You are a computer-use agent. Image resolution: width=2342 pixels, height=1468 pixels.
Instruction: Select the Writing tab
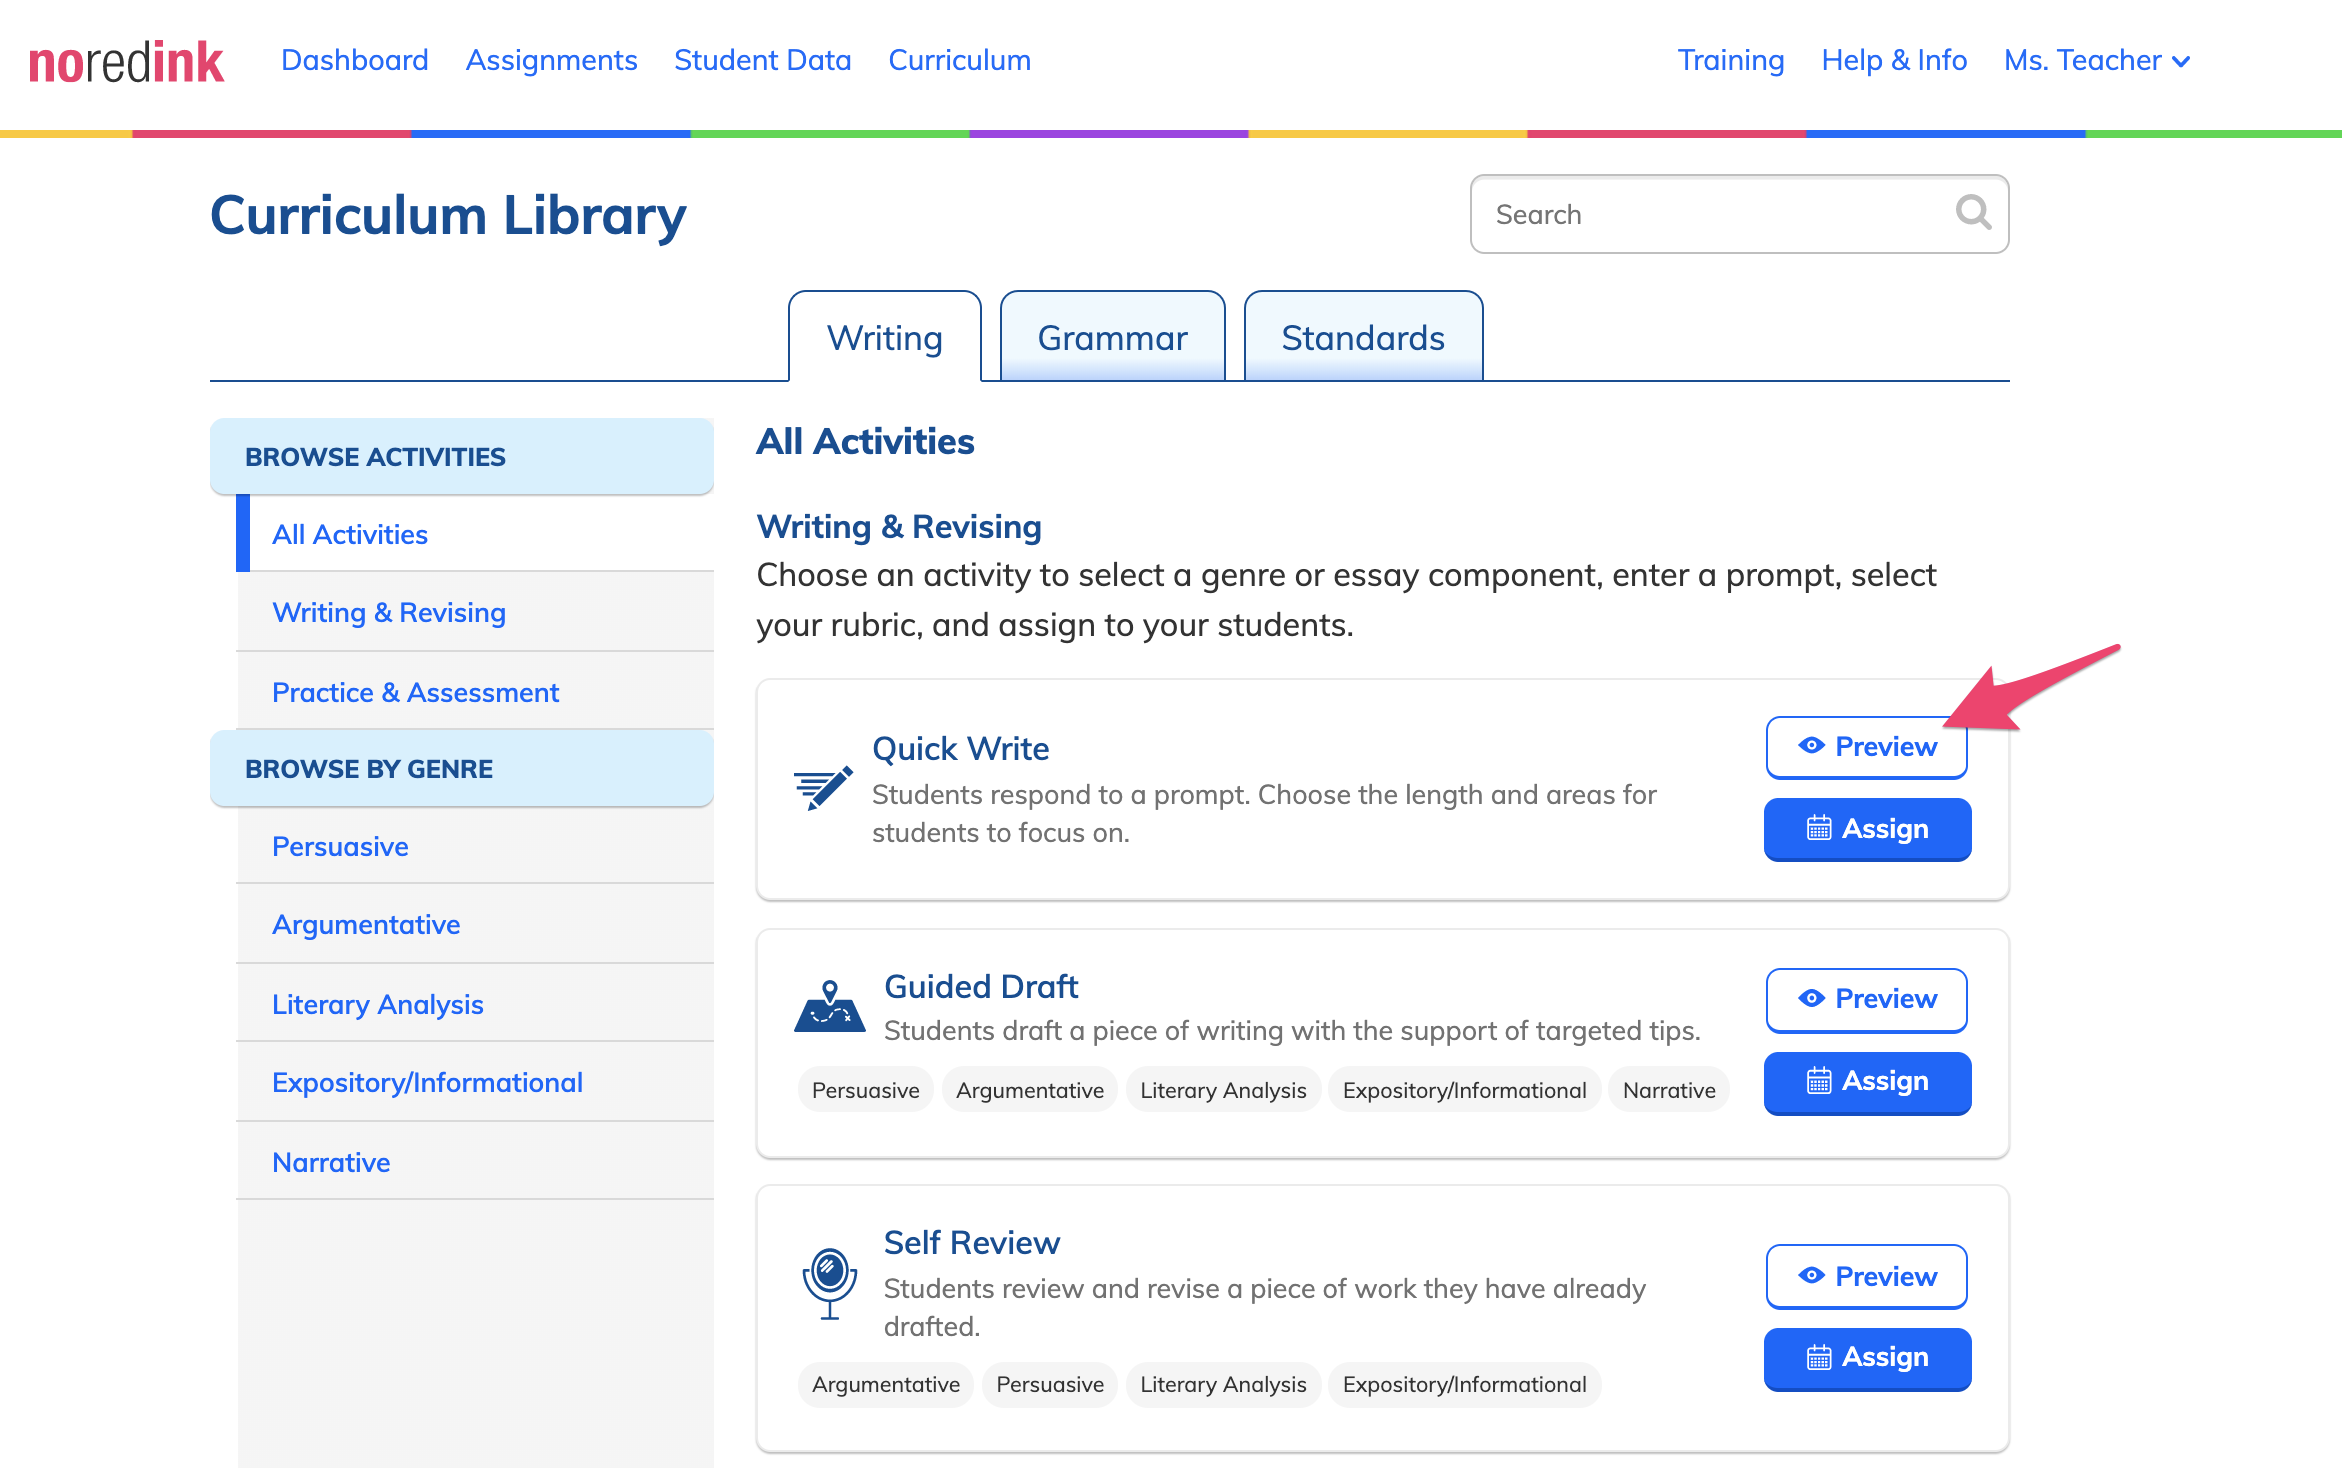click(x=885, y=337)
